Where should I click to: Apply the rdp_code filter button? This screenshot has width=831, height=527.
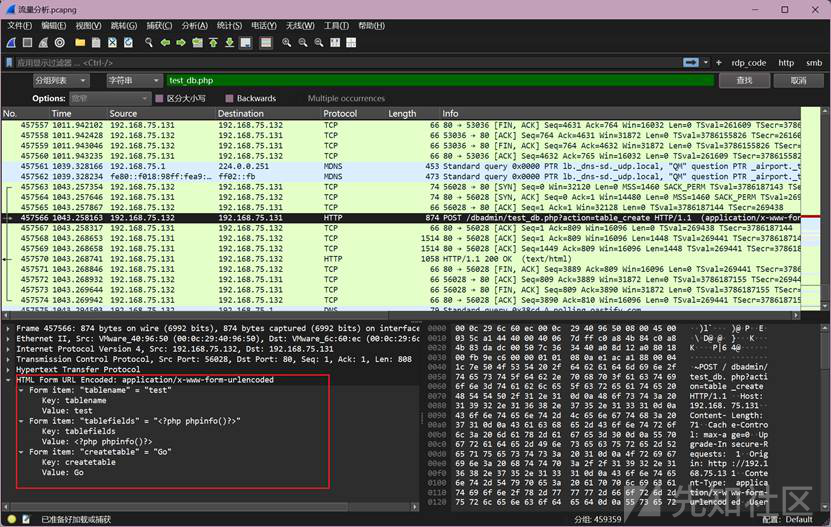click(x=748, y=63)
